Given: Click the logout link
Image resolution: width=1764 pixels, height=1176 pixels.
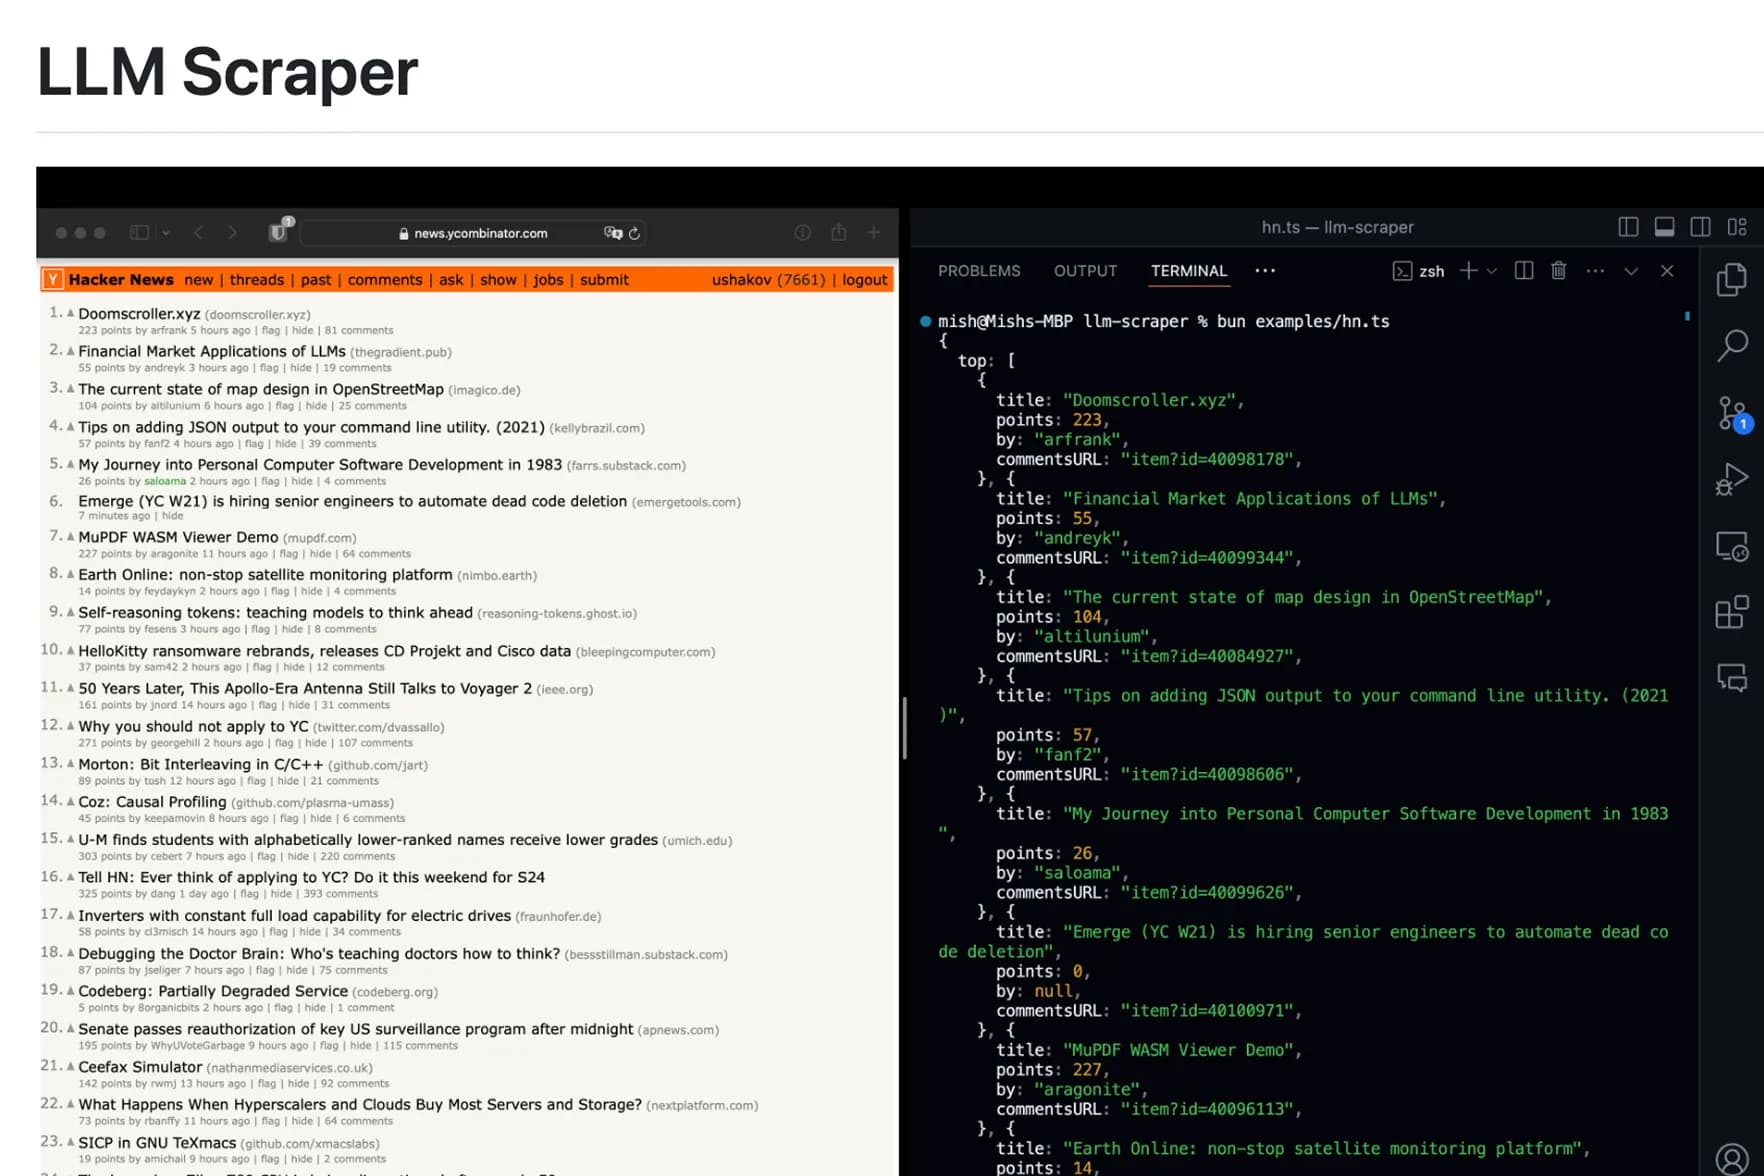Looking at the screenshot, I should 865,280.
